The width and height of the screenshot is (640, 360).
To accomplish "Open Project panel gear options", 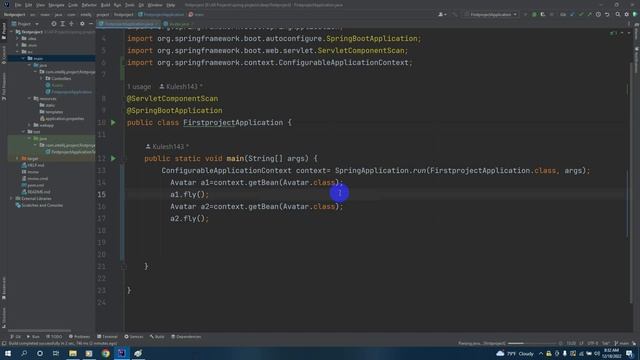I will point(82,24).
